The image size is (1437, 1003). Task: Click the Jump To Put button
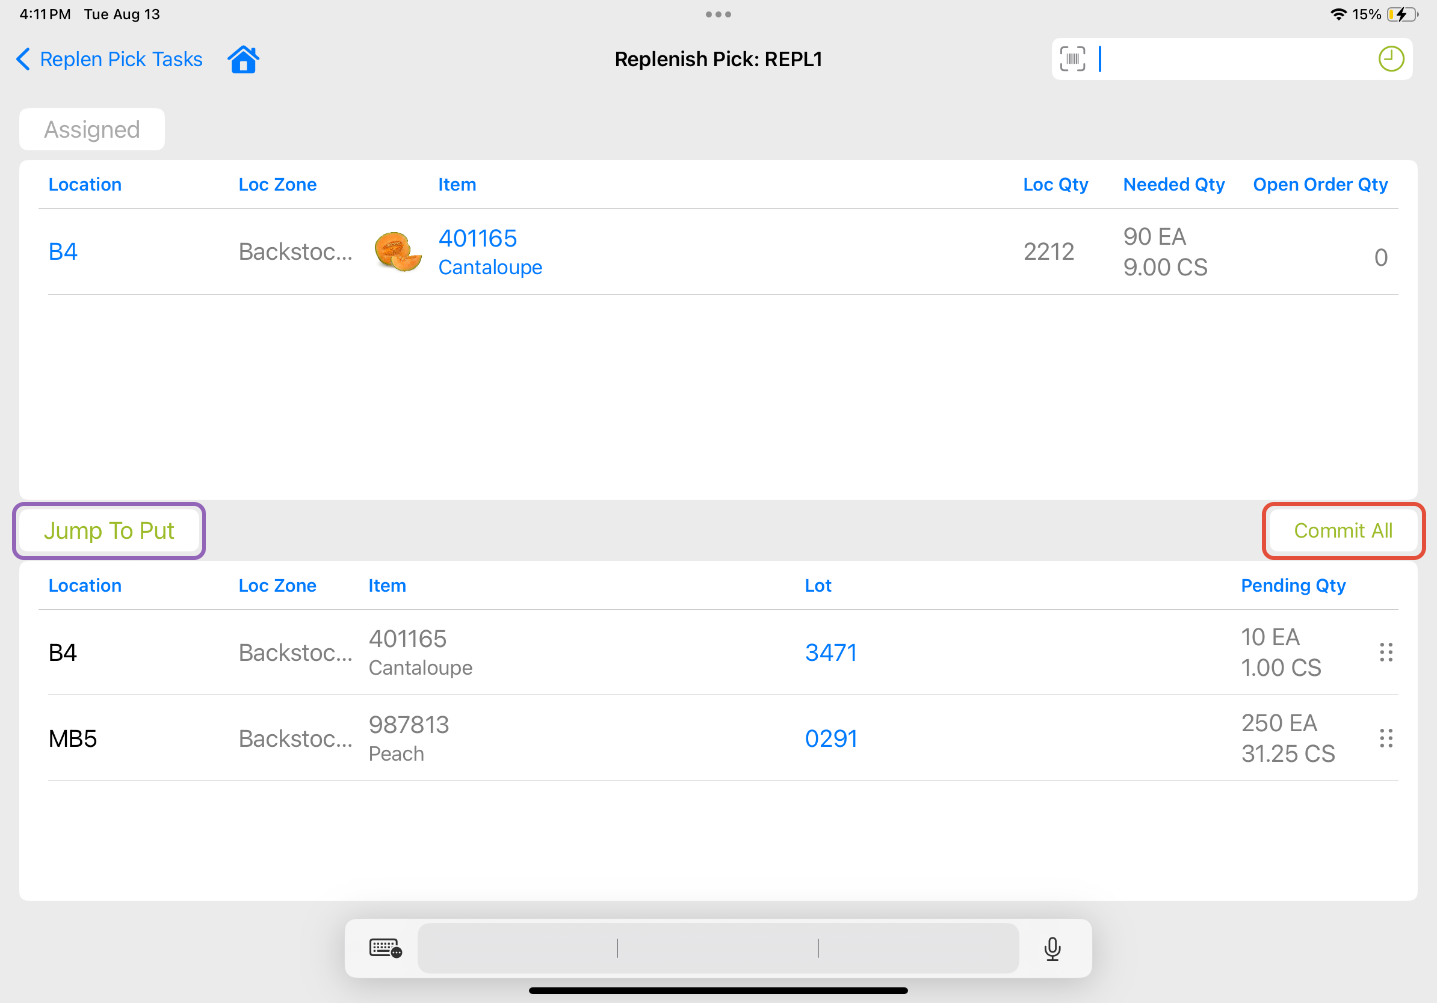109,531
